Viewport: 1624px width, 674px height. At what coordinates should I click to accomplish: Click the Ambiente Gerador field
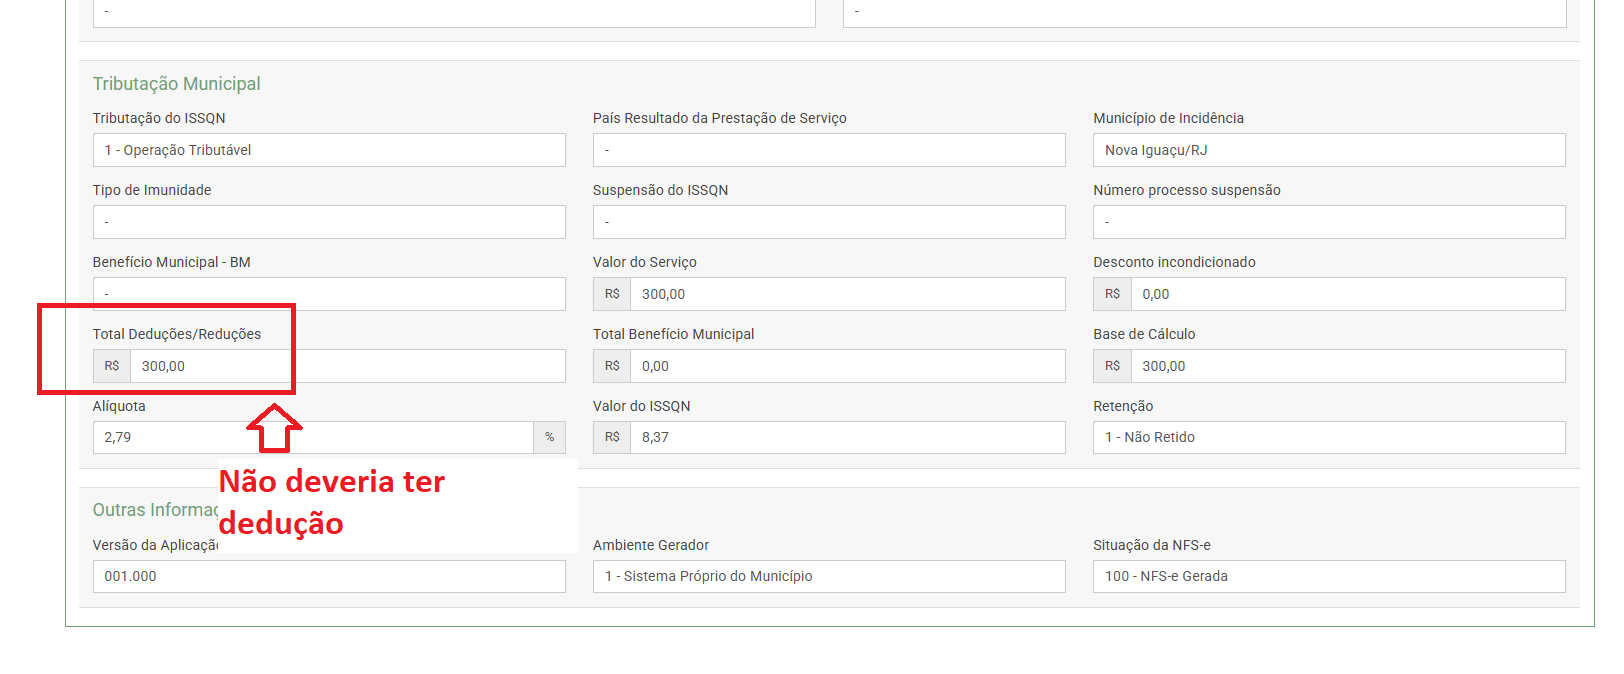pyautogui.click(x=829, y=576)
